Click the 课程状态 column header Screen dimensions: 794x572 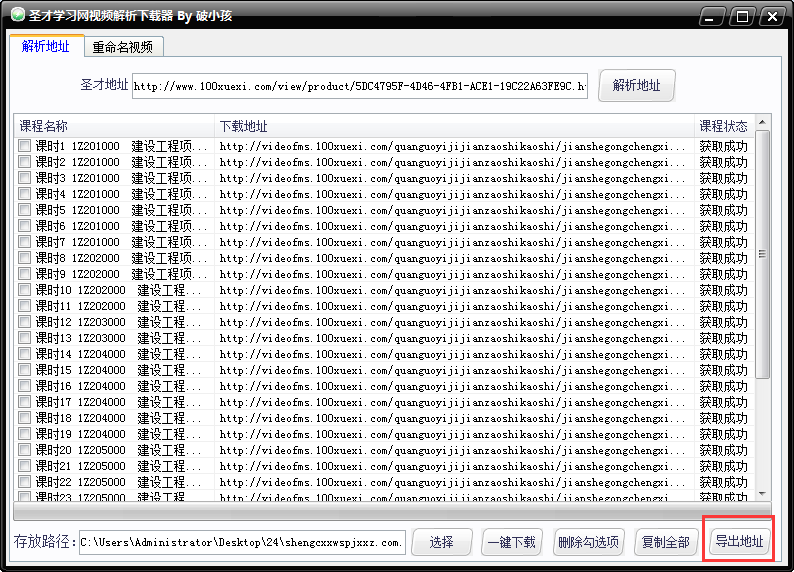[724, 126]
